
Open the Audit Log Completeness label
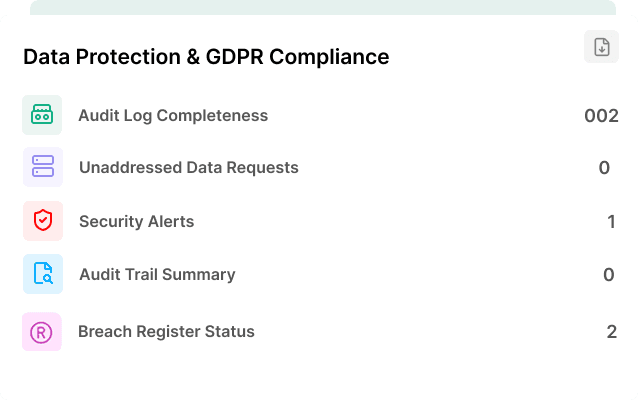[173, 116]
